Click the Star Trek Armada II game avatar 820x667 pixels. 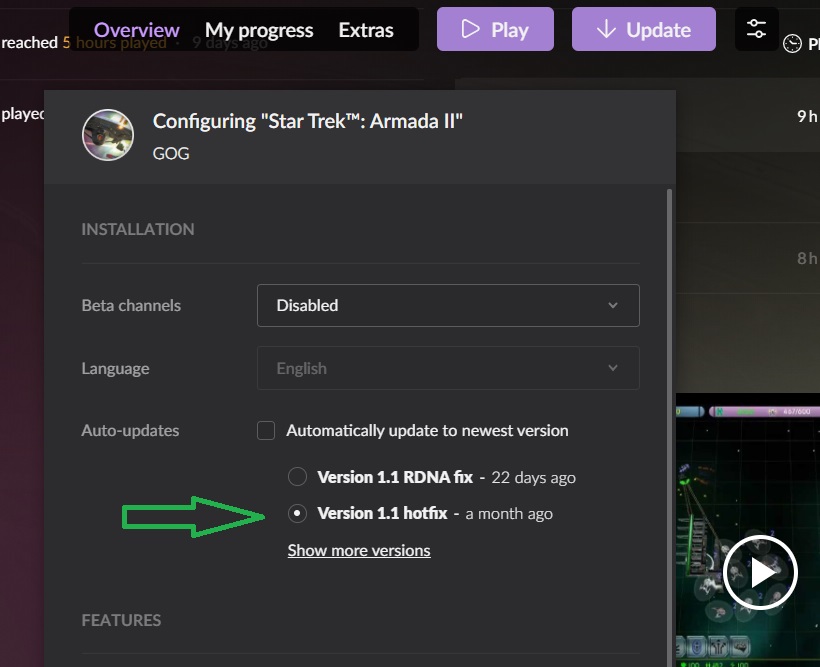coord(108,135)
